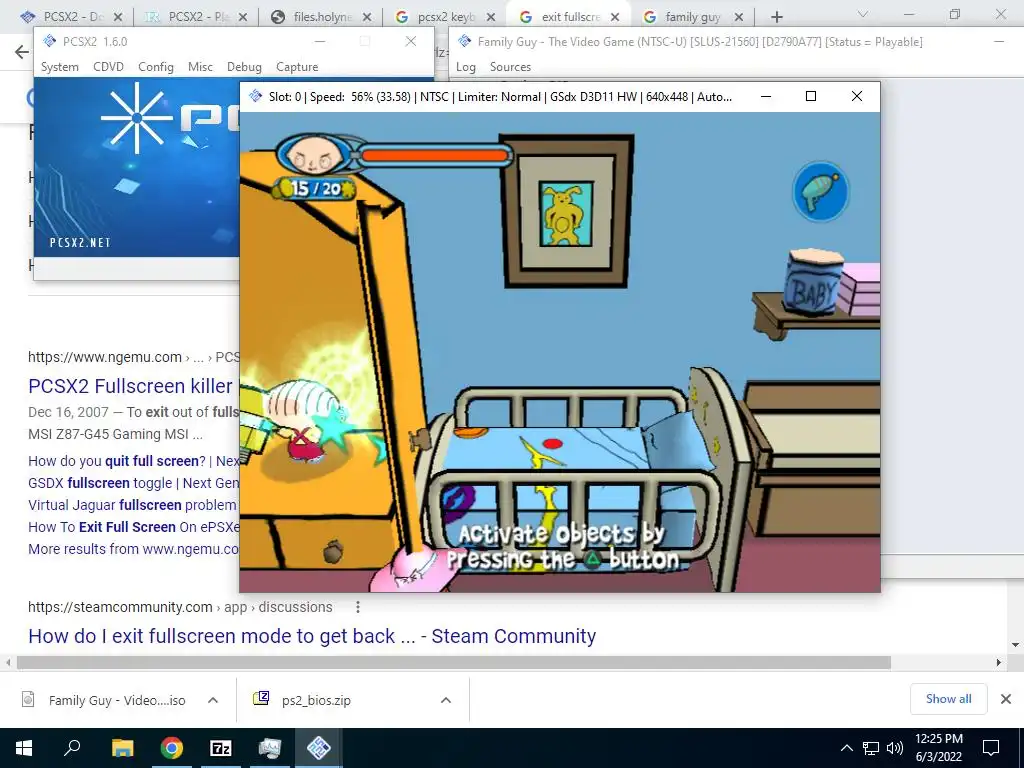Click PCSX2 1.6.0 window title icon
The width and height of the screenshot is (1024, 768).
pyautogui.click(x=50, y=41)
